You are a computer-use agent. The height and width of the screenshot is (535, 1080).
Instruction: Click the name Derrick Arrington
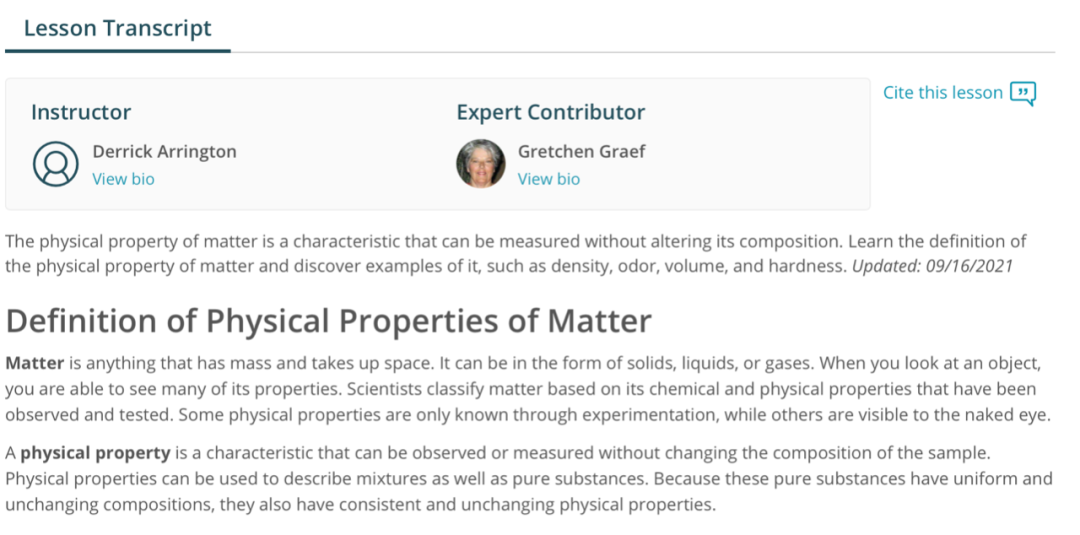[165, 151]
